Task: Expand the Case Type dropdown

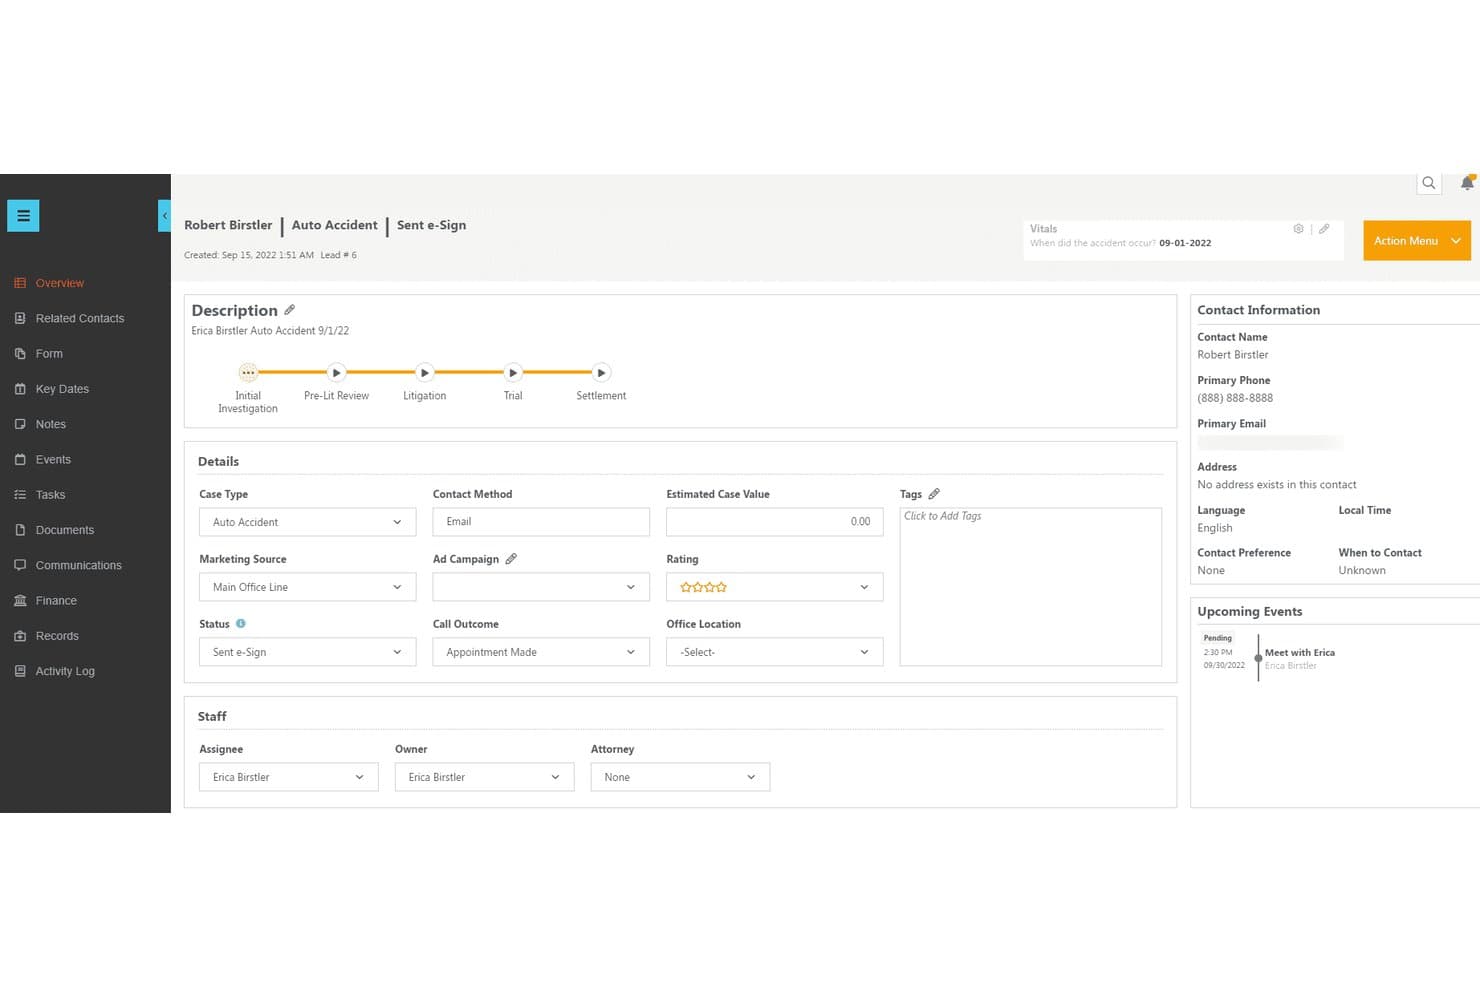Action: pos(307,522)
